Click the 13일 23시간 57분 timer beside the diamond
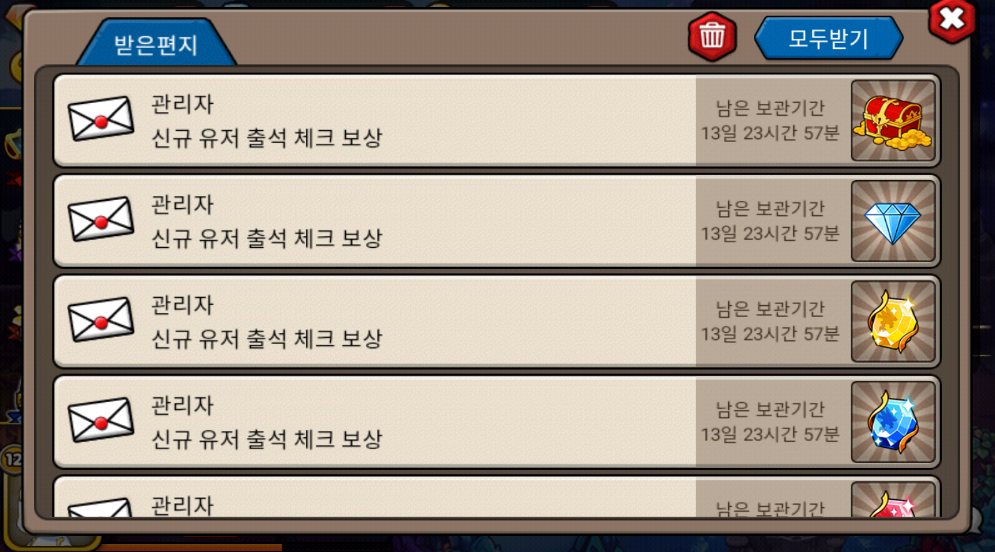The height and width of the screenshot is (552, 995). pyautogui.click(x=770, y=233)
